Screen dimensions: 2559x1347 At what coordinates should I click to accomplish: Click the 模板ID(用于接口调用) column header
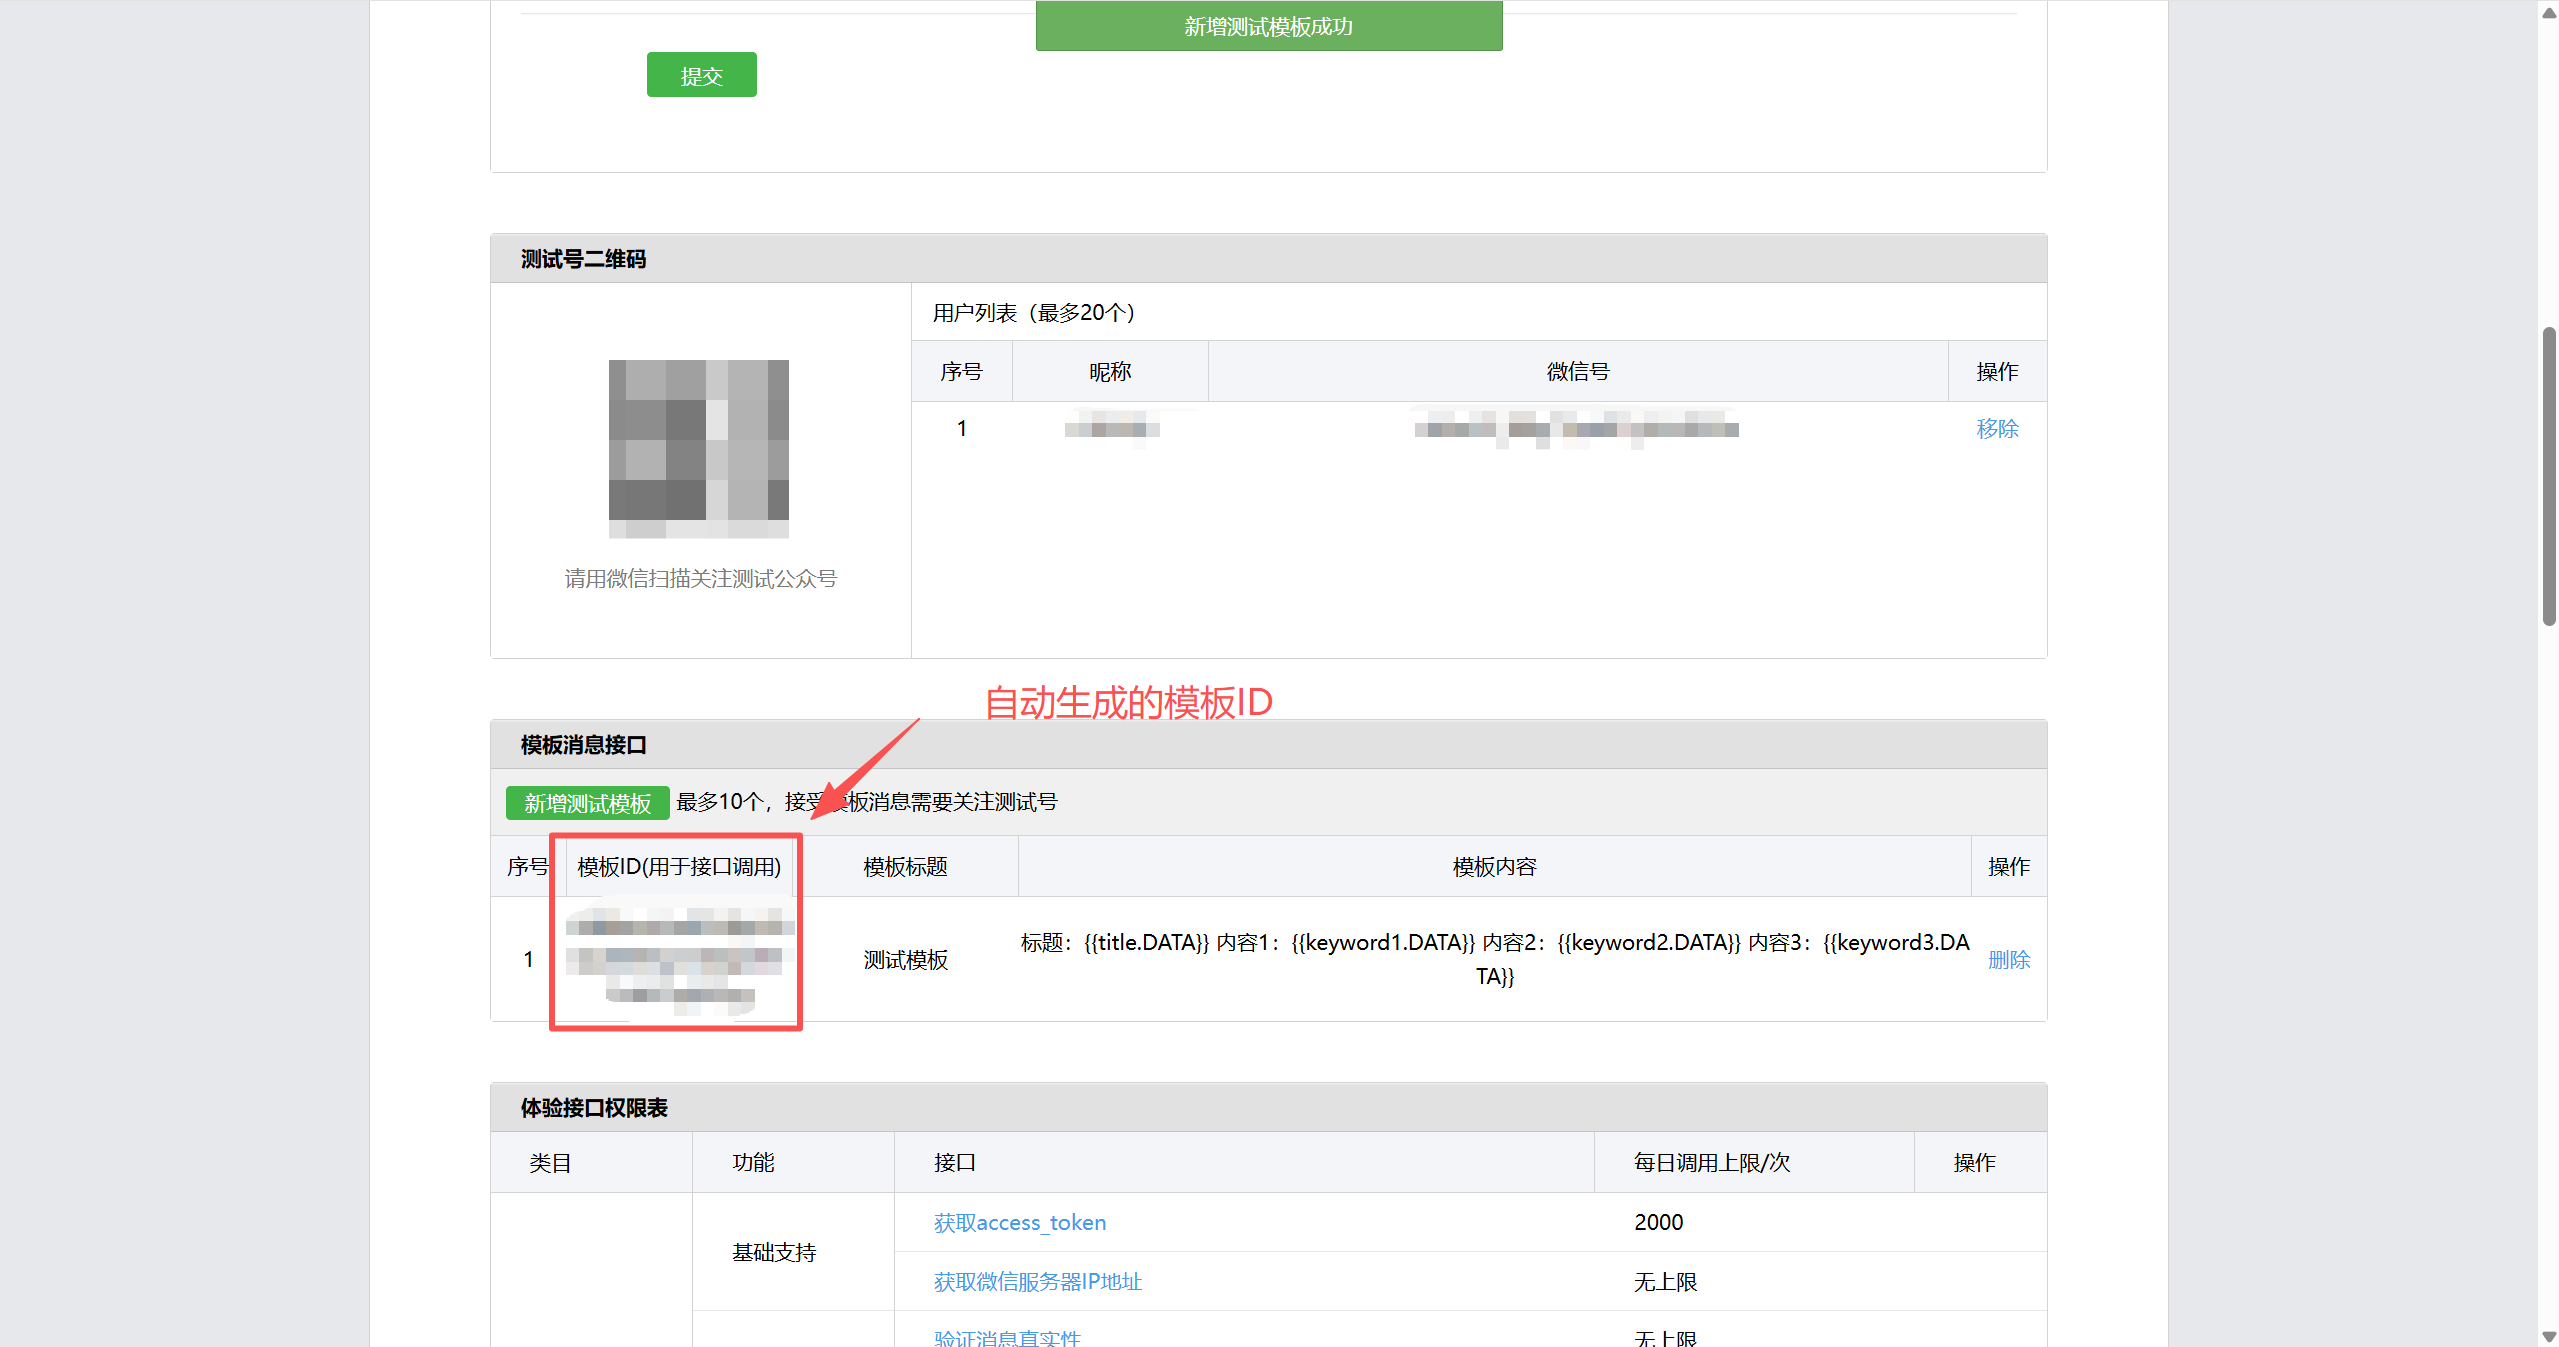point(679,867)
